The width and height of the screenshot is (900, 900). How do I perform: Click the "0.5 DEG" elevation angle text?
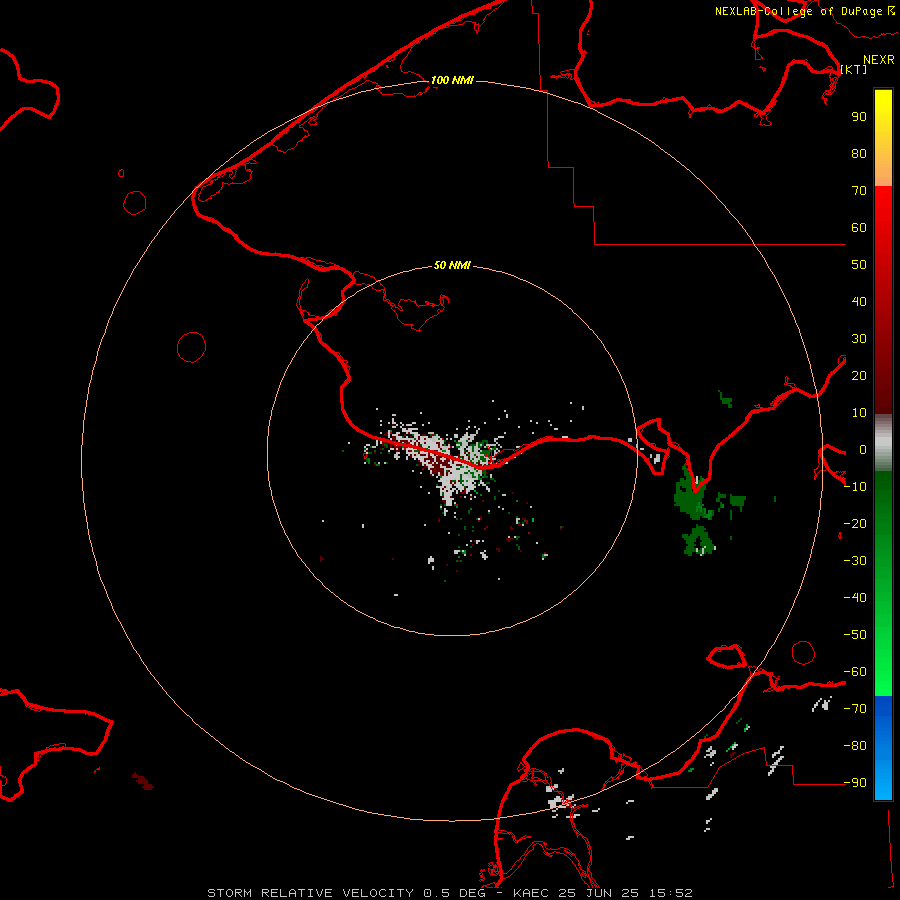(x=455, y=893)
